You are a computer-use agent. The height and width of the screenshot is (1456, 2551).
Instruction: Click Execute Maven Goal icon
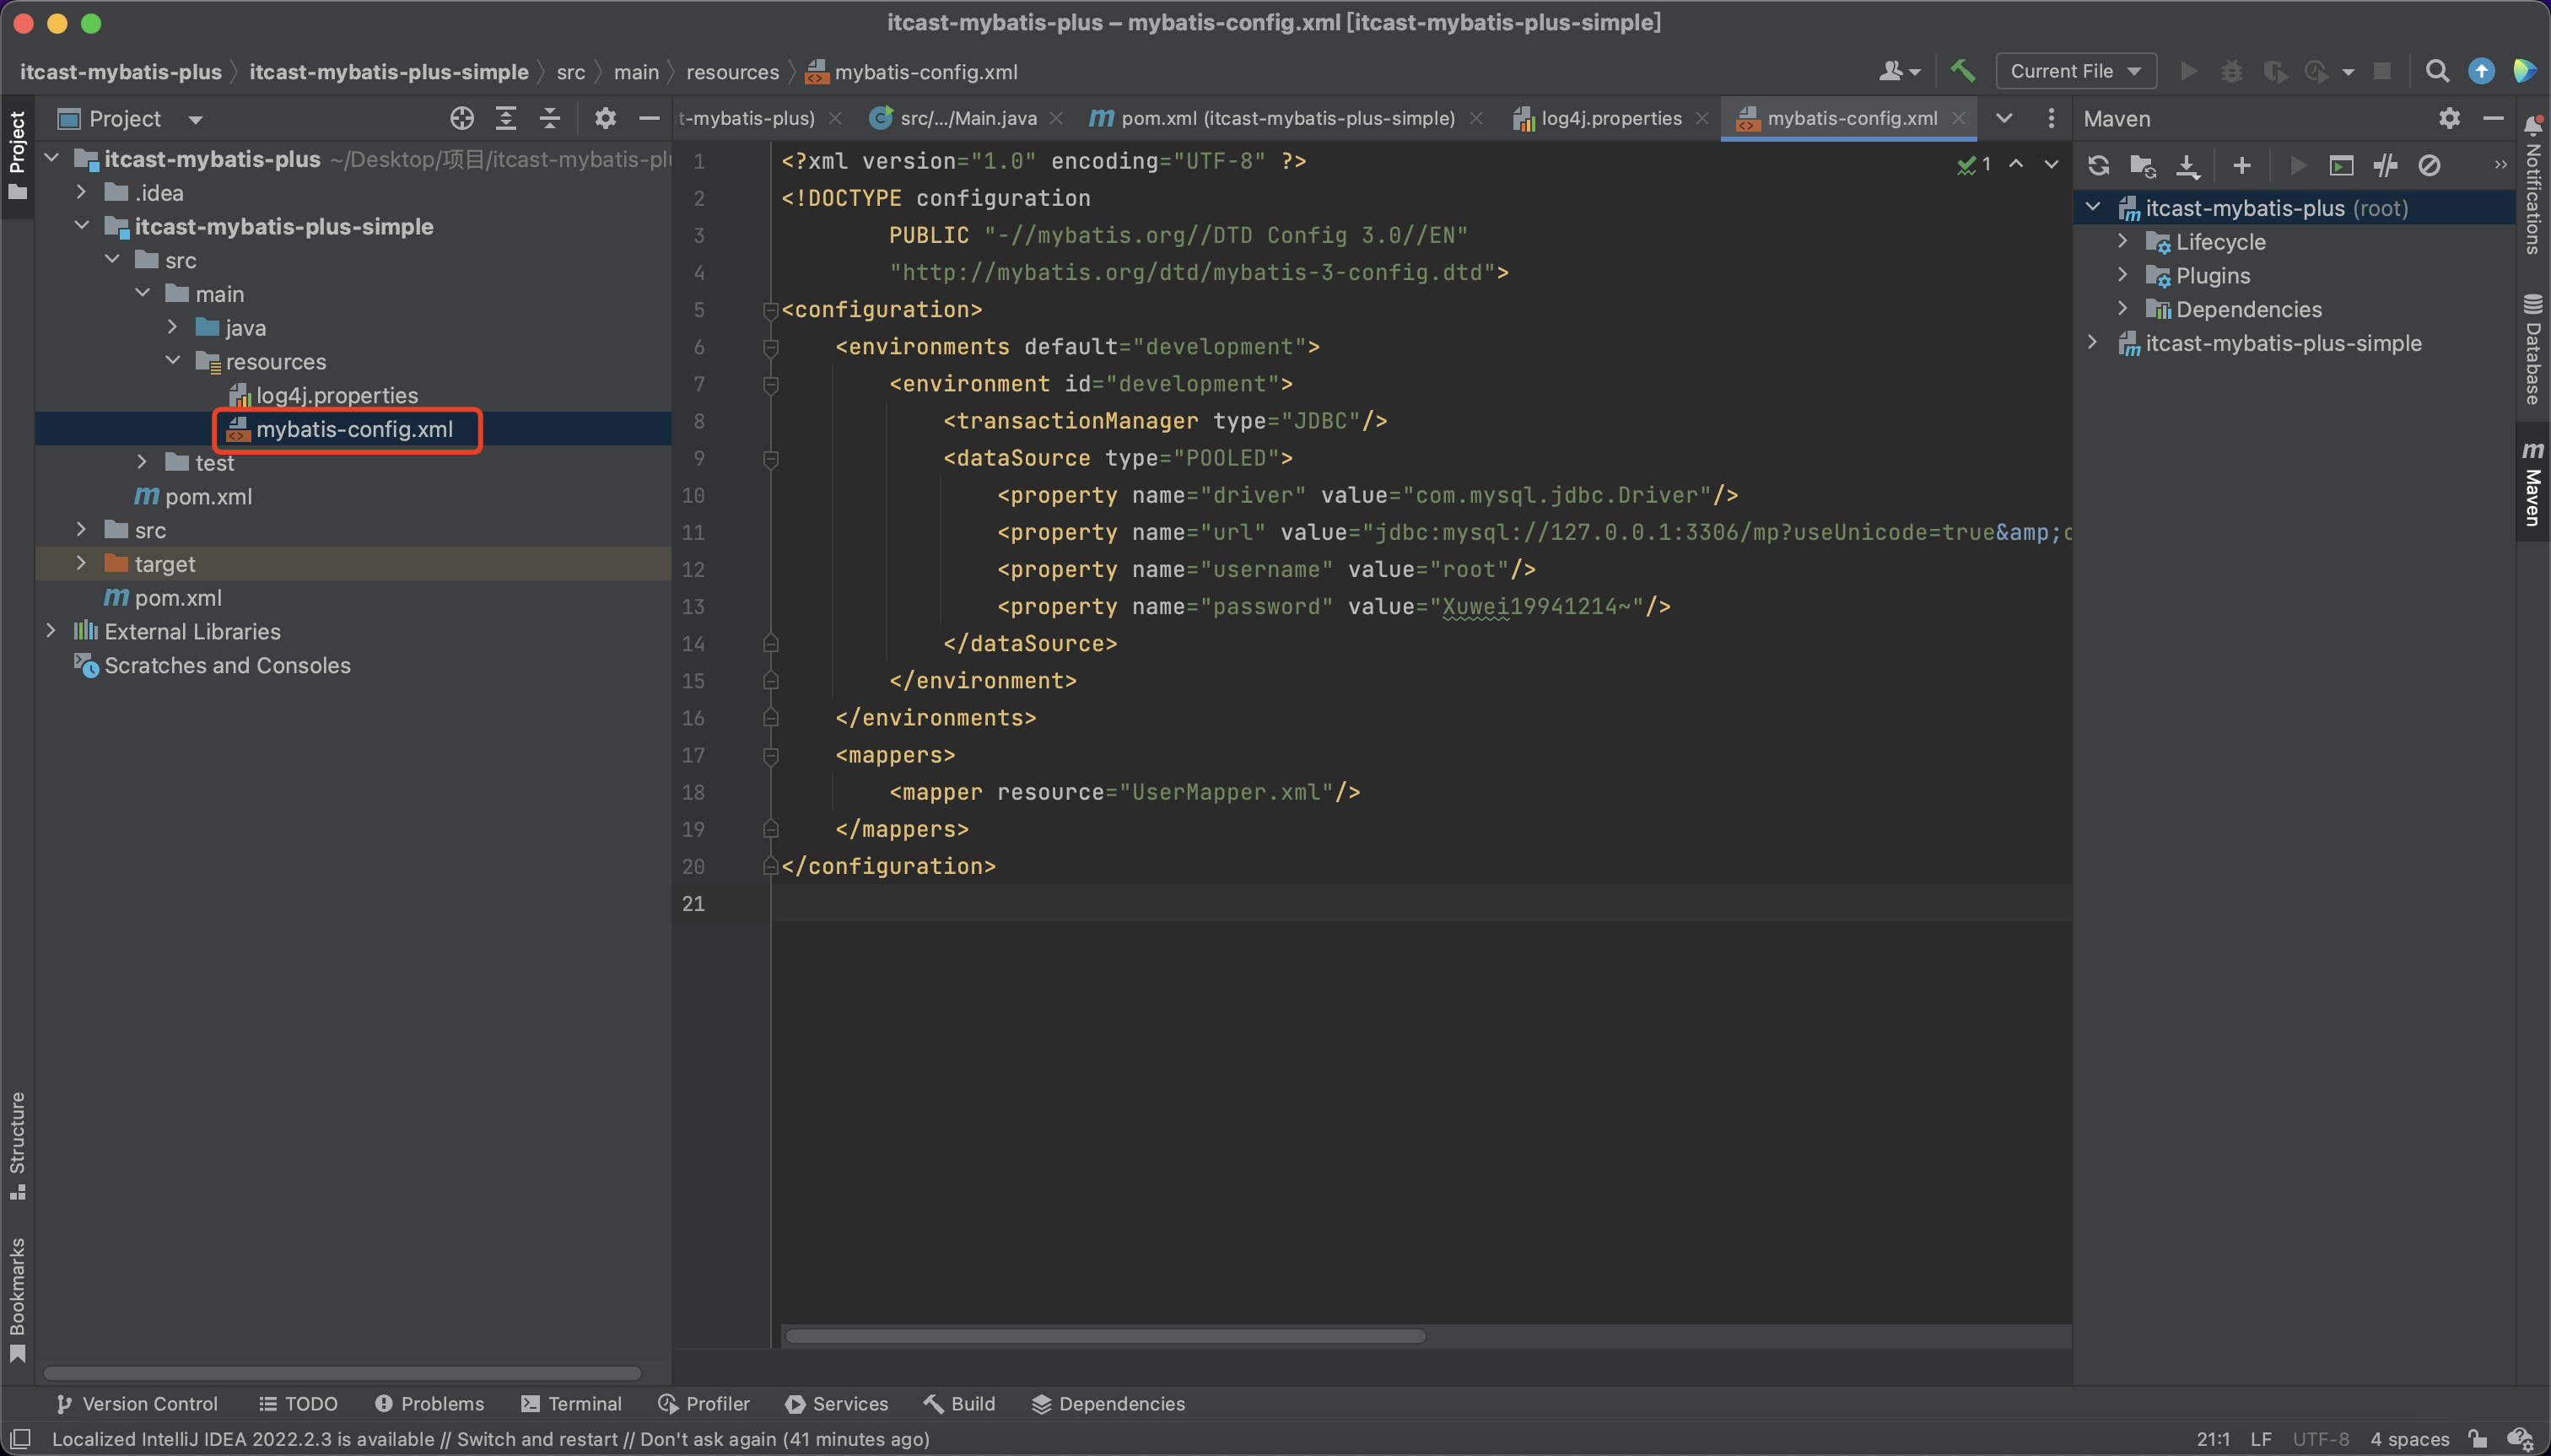[2341, 165]
